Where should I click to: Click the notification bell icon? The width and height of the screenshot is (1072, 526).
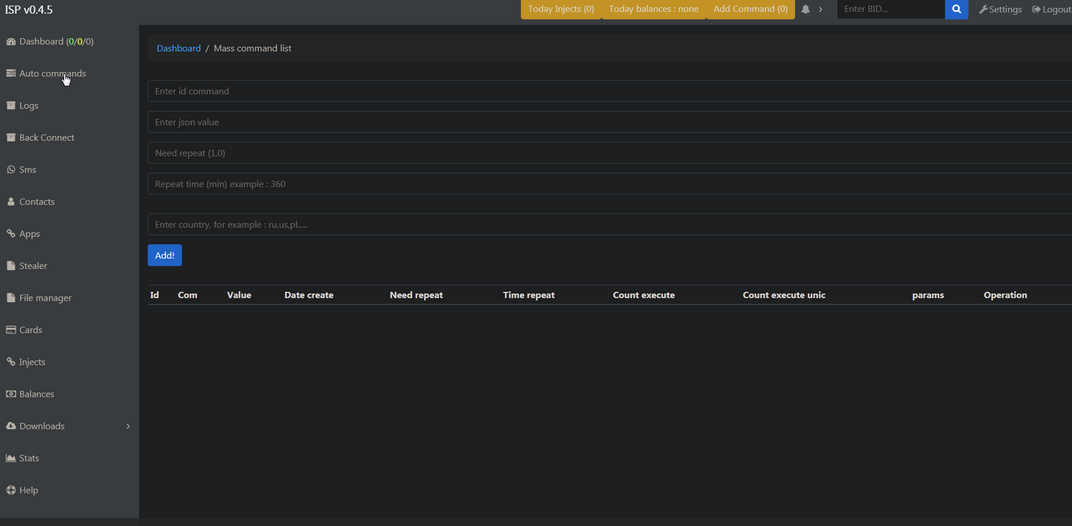click(x=805, y=10)
